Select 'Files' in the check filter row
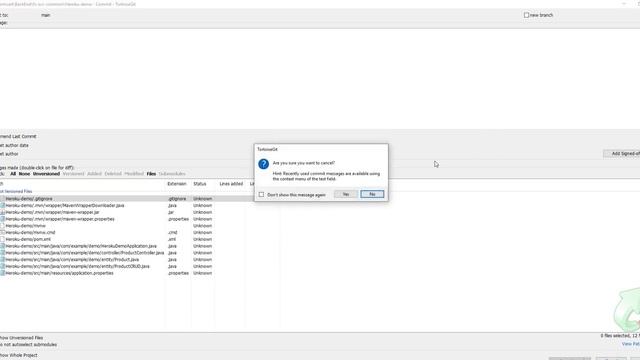 tap(151, 174)
